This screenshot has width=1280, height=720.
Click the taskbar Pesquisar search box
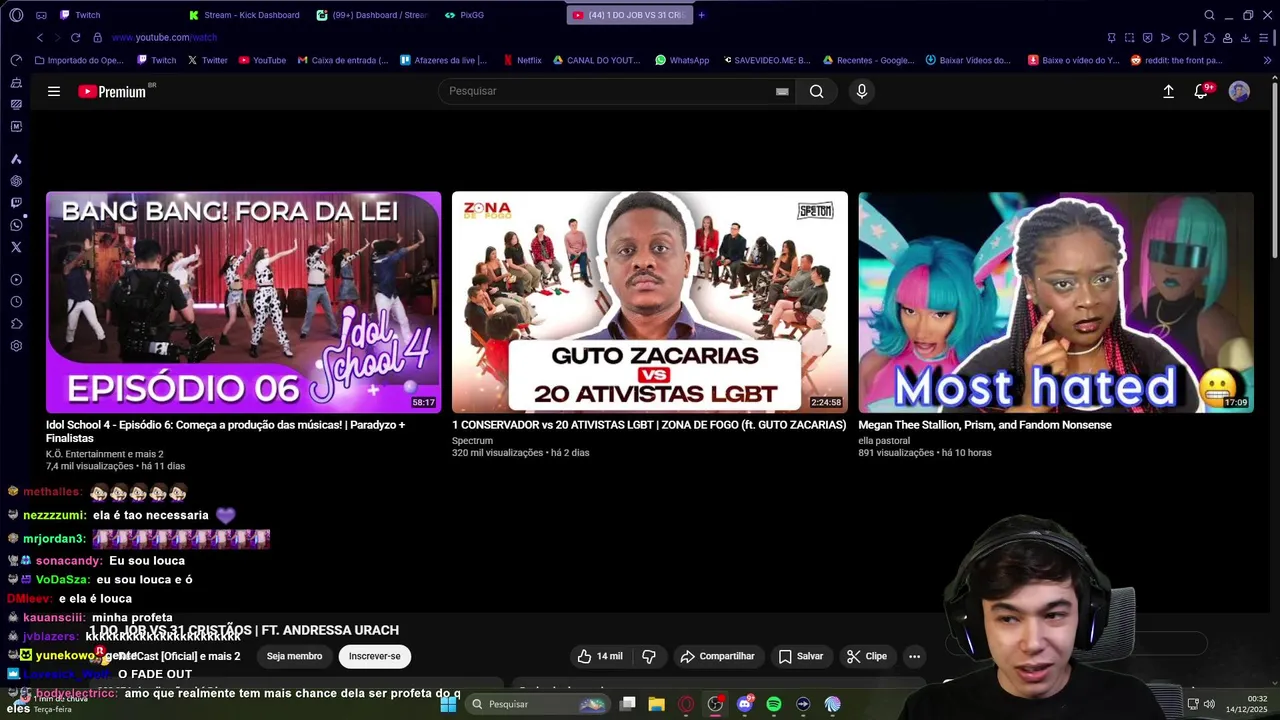(538, 704)
